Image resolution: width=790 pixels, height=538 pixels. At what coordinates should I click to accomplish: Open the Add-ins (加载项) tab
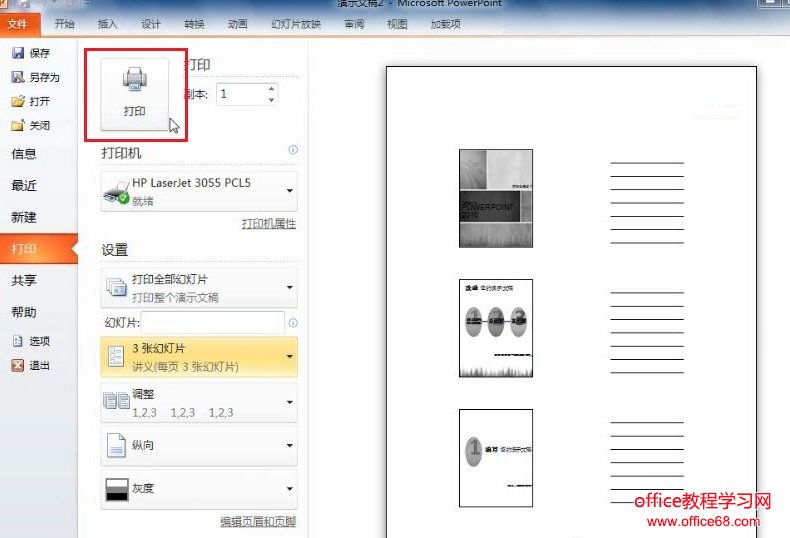(x=445, y=24)
